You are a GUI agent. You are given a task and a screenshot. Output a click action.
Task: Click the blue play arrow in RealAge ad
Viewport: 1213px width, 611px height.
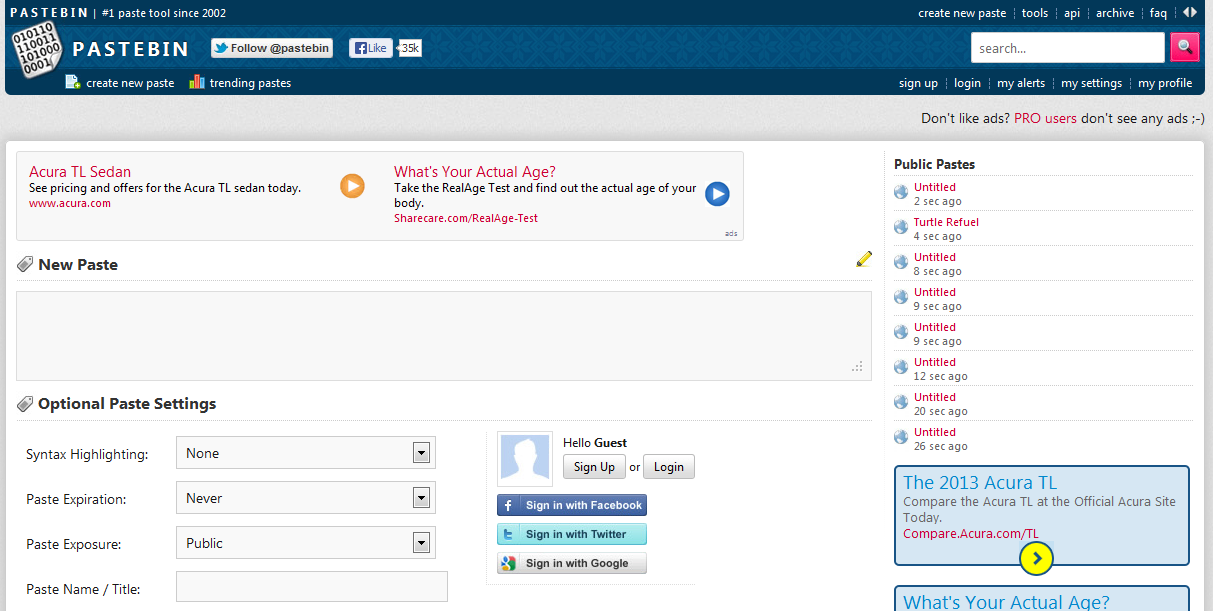click(x=717, y=194)
